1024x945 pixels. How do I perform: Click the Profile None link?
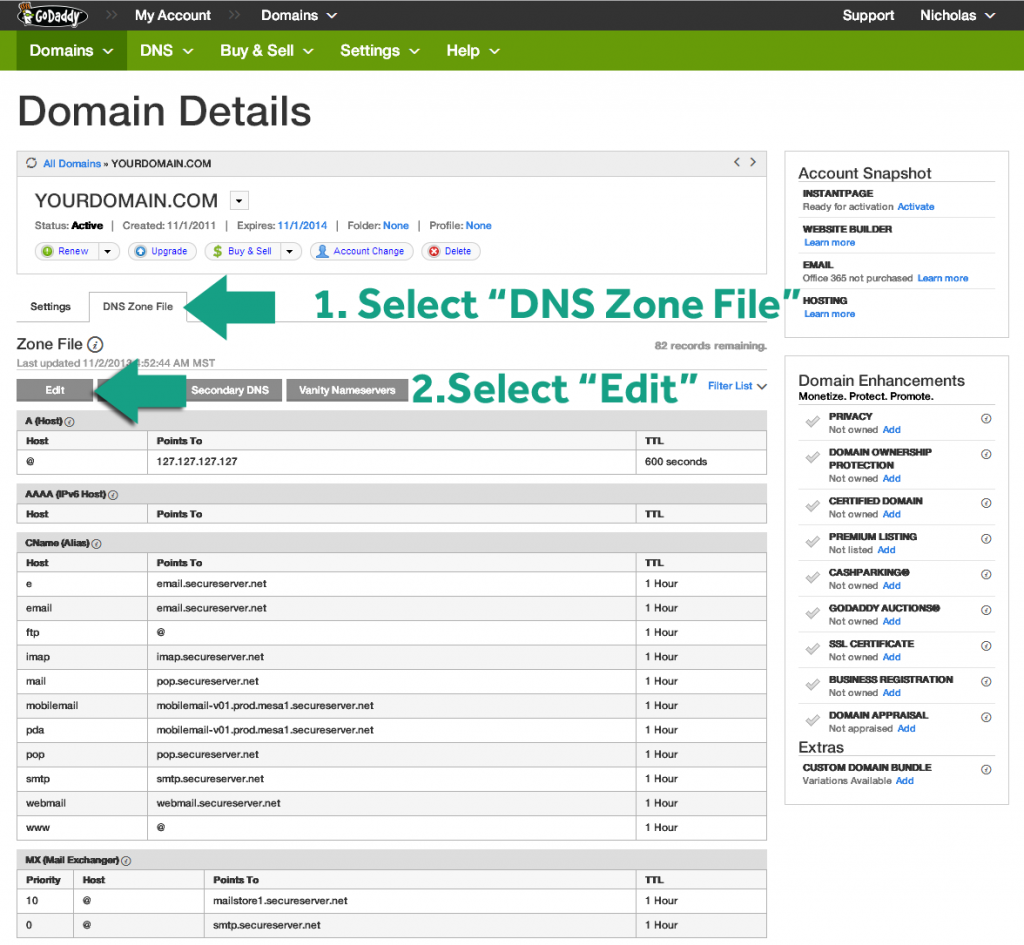pyautogui.click(x=479, y=225)
